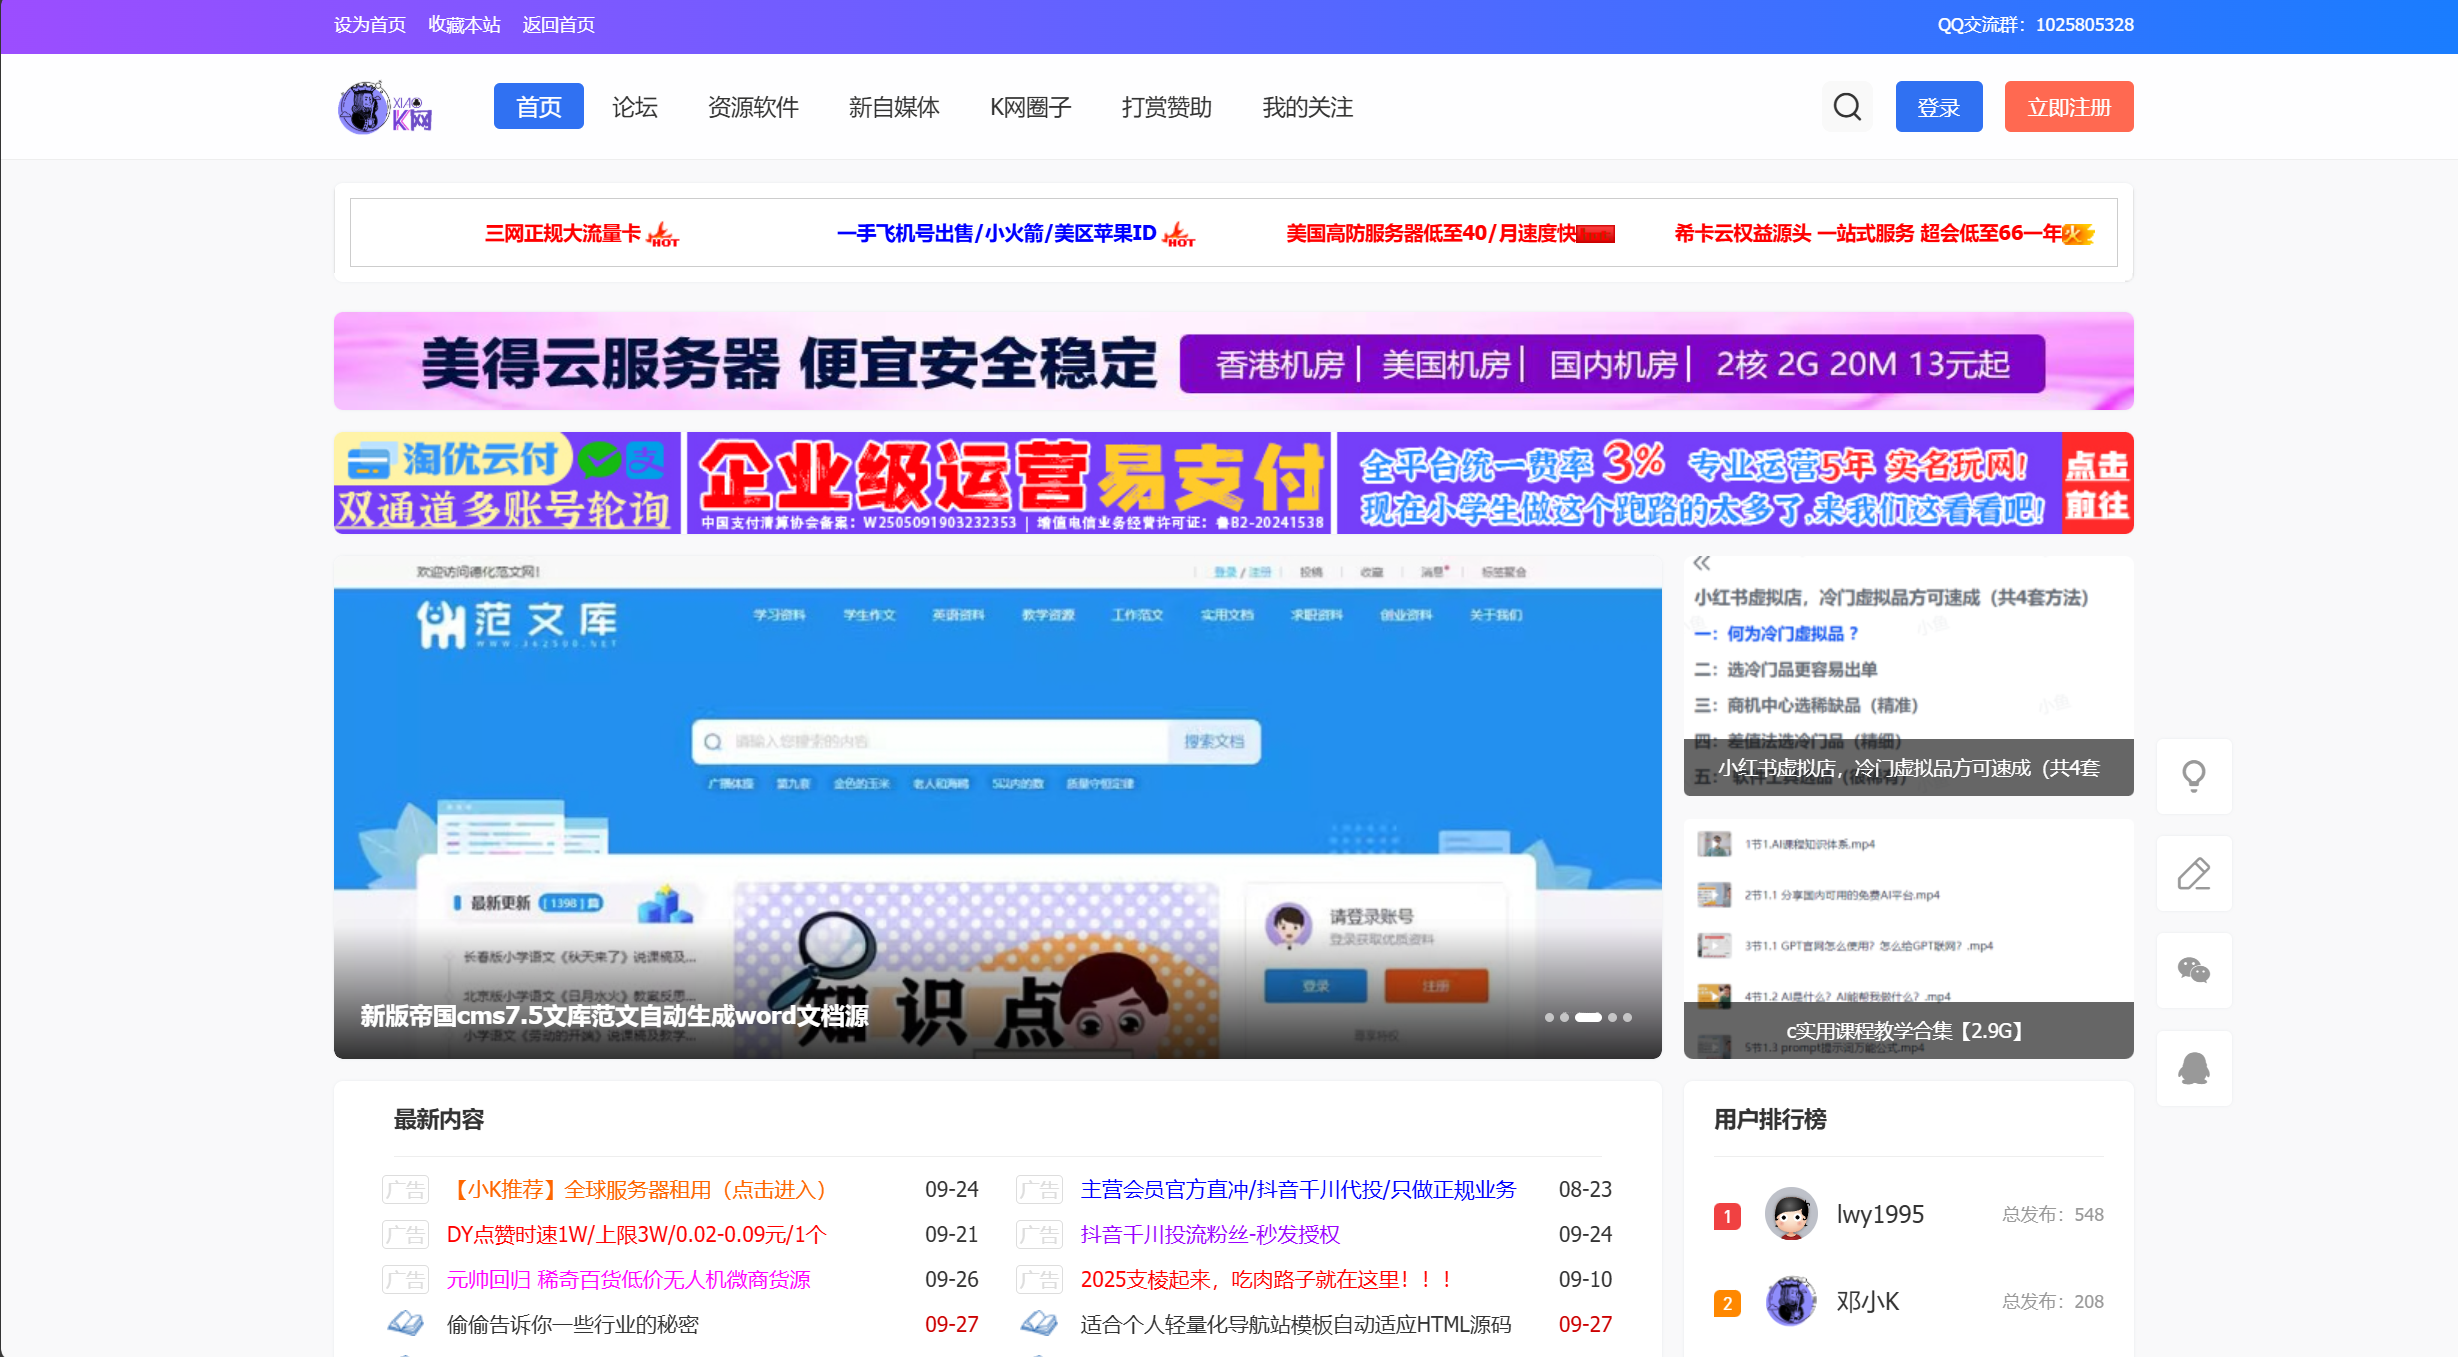Click 邓小K's avatar in the ranking list
The width and height of the screenshot is (2458, 1357).
pos(1790,1301)
